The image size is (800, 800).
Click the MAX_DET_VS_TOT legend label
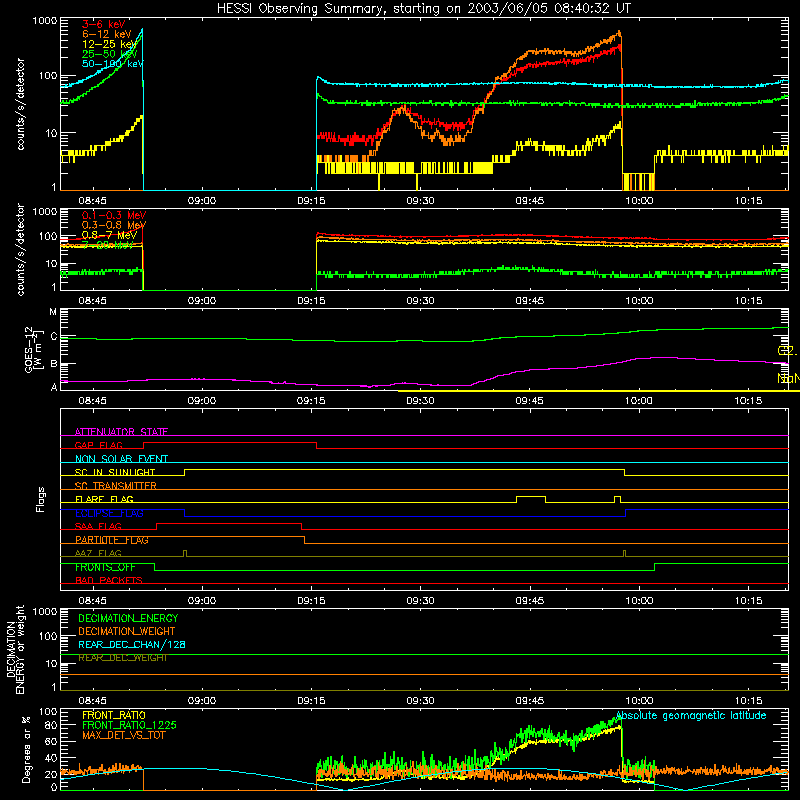124,735
